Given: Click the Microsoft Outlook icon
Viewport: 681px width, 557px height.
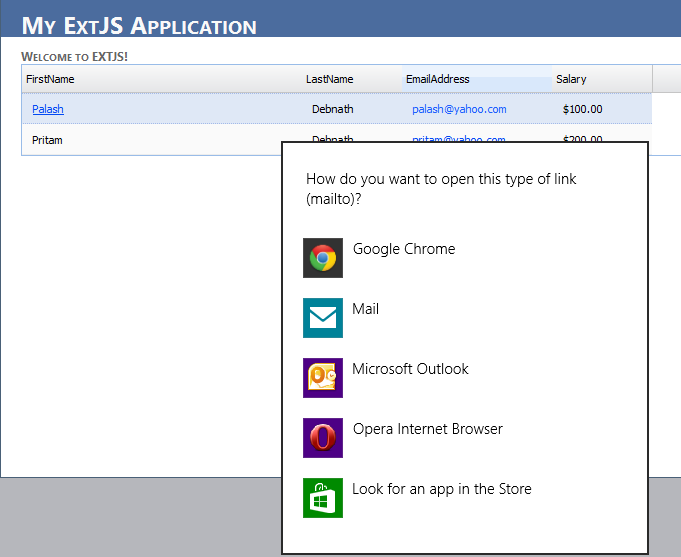Looking at the screenshot, I should point(323,378).
